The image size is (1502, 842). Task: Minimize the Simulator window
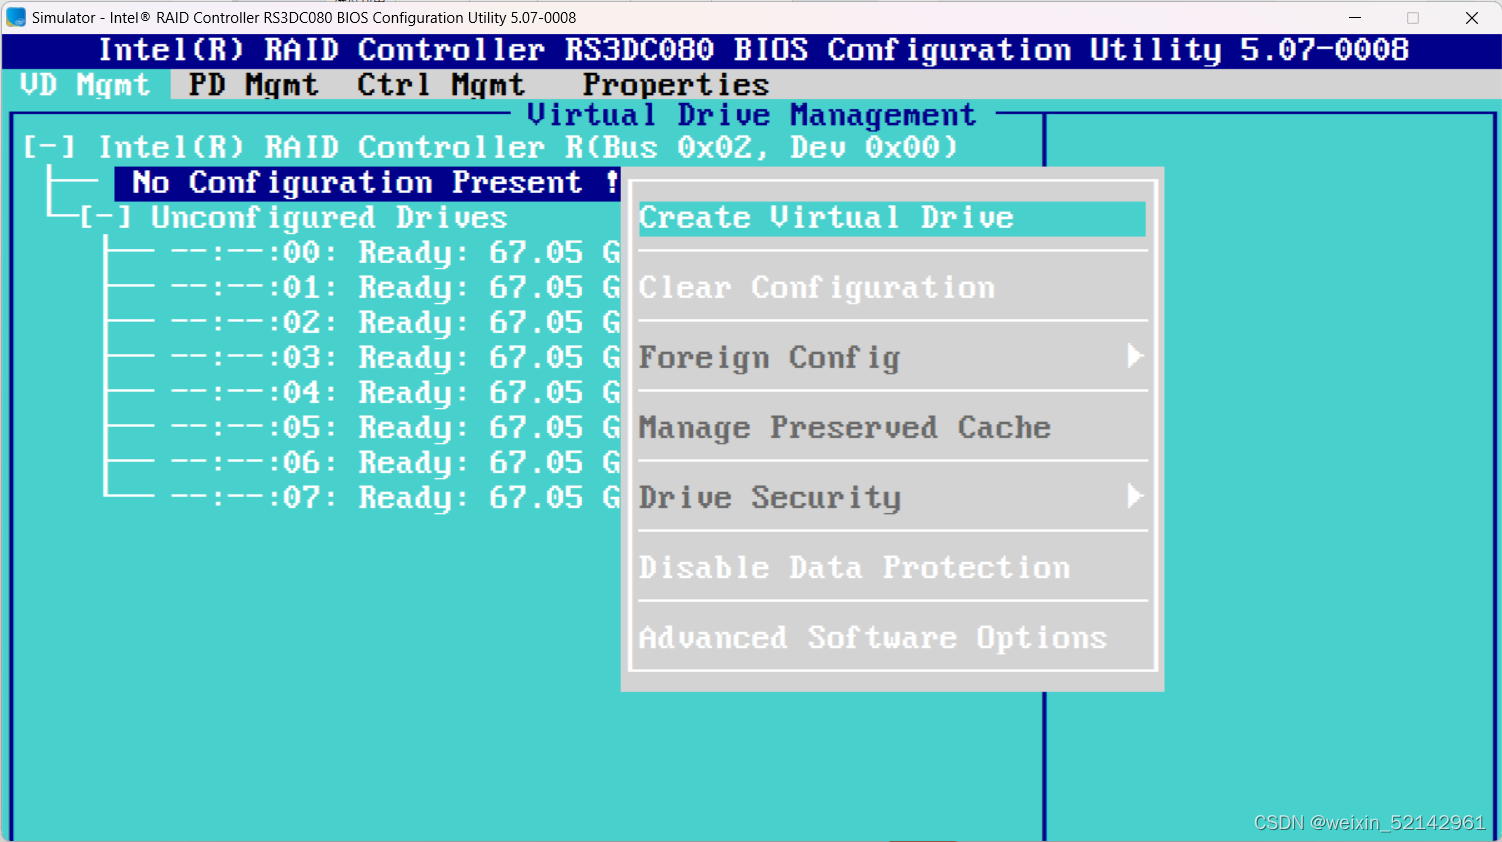[x=1355, y=17]
